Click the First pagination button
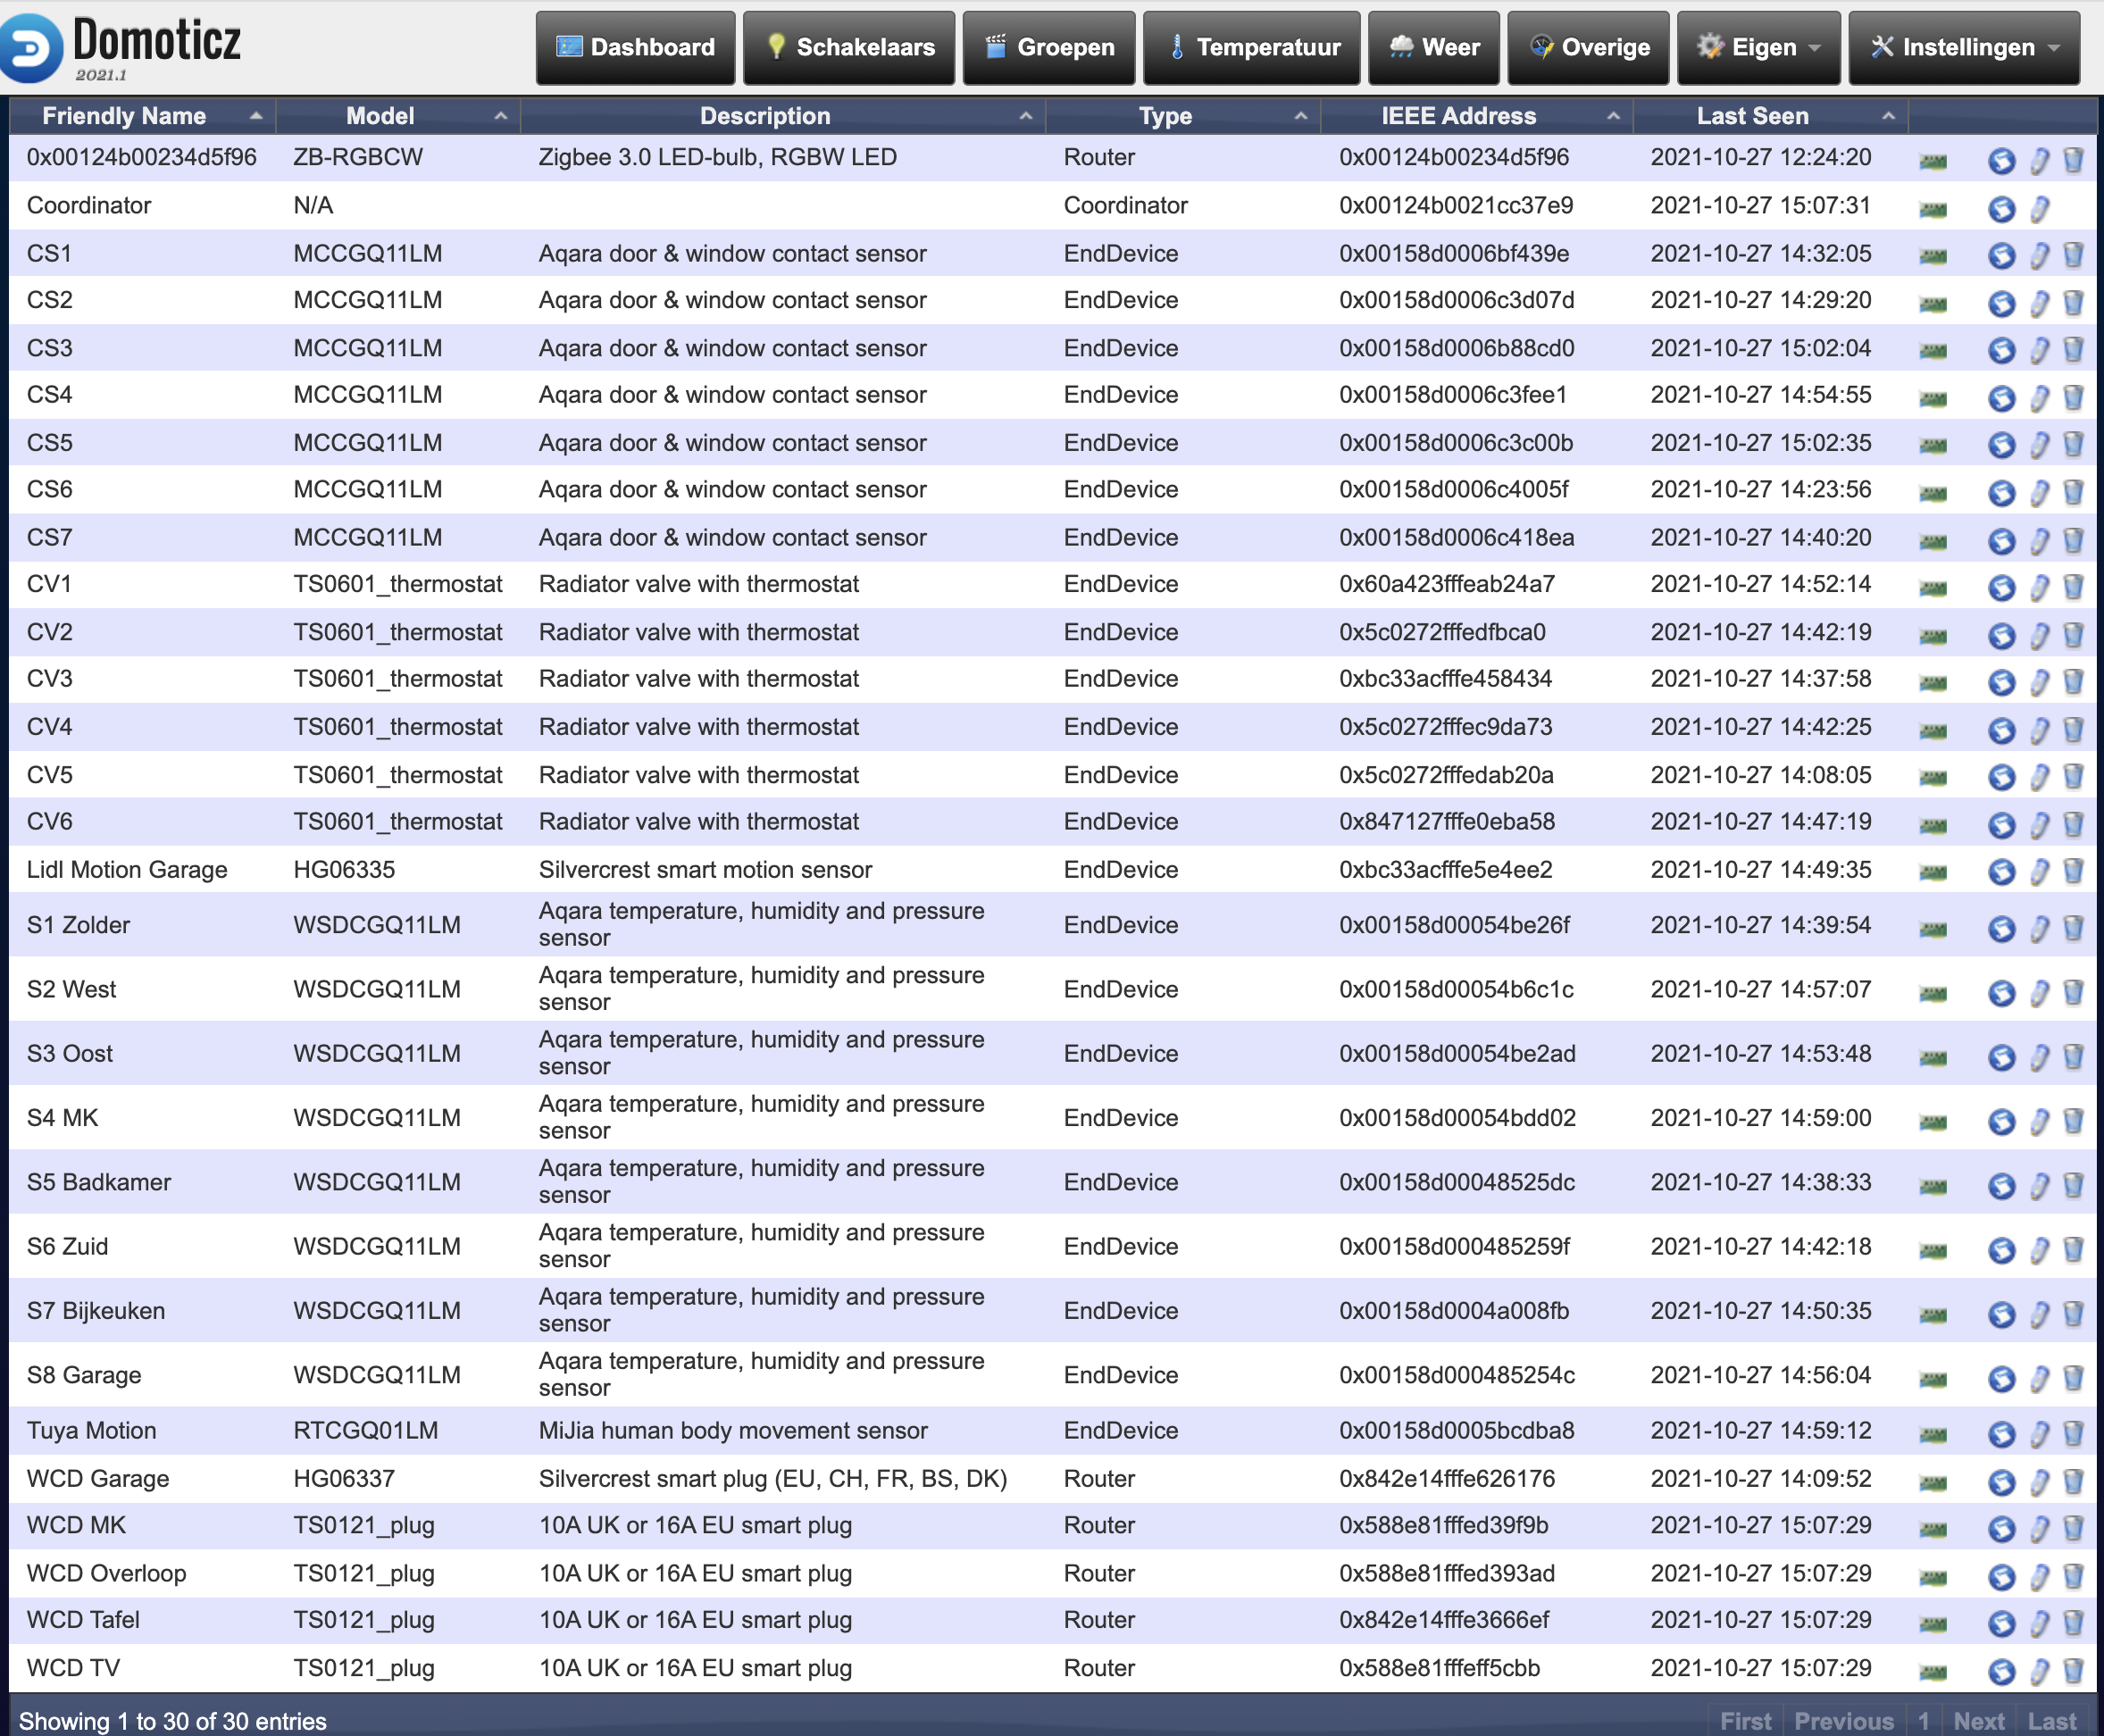 (x=1745, y=1721)
